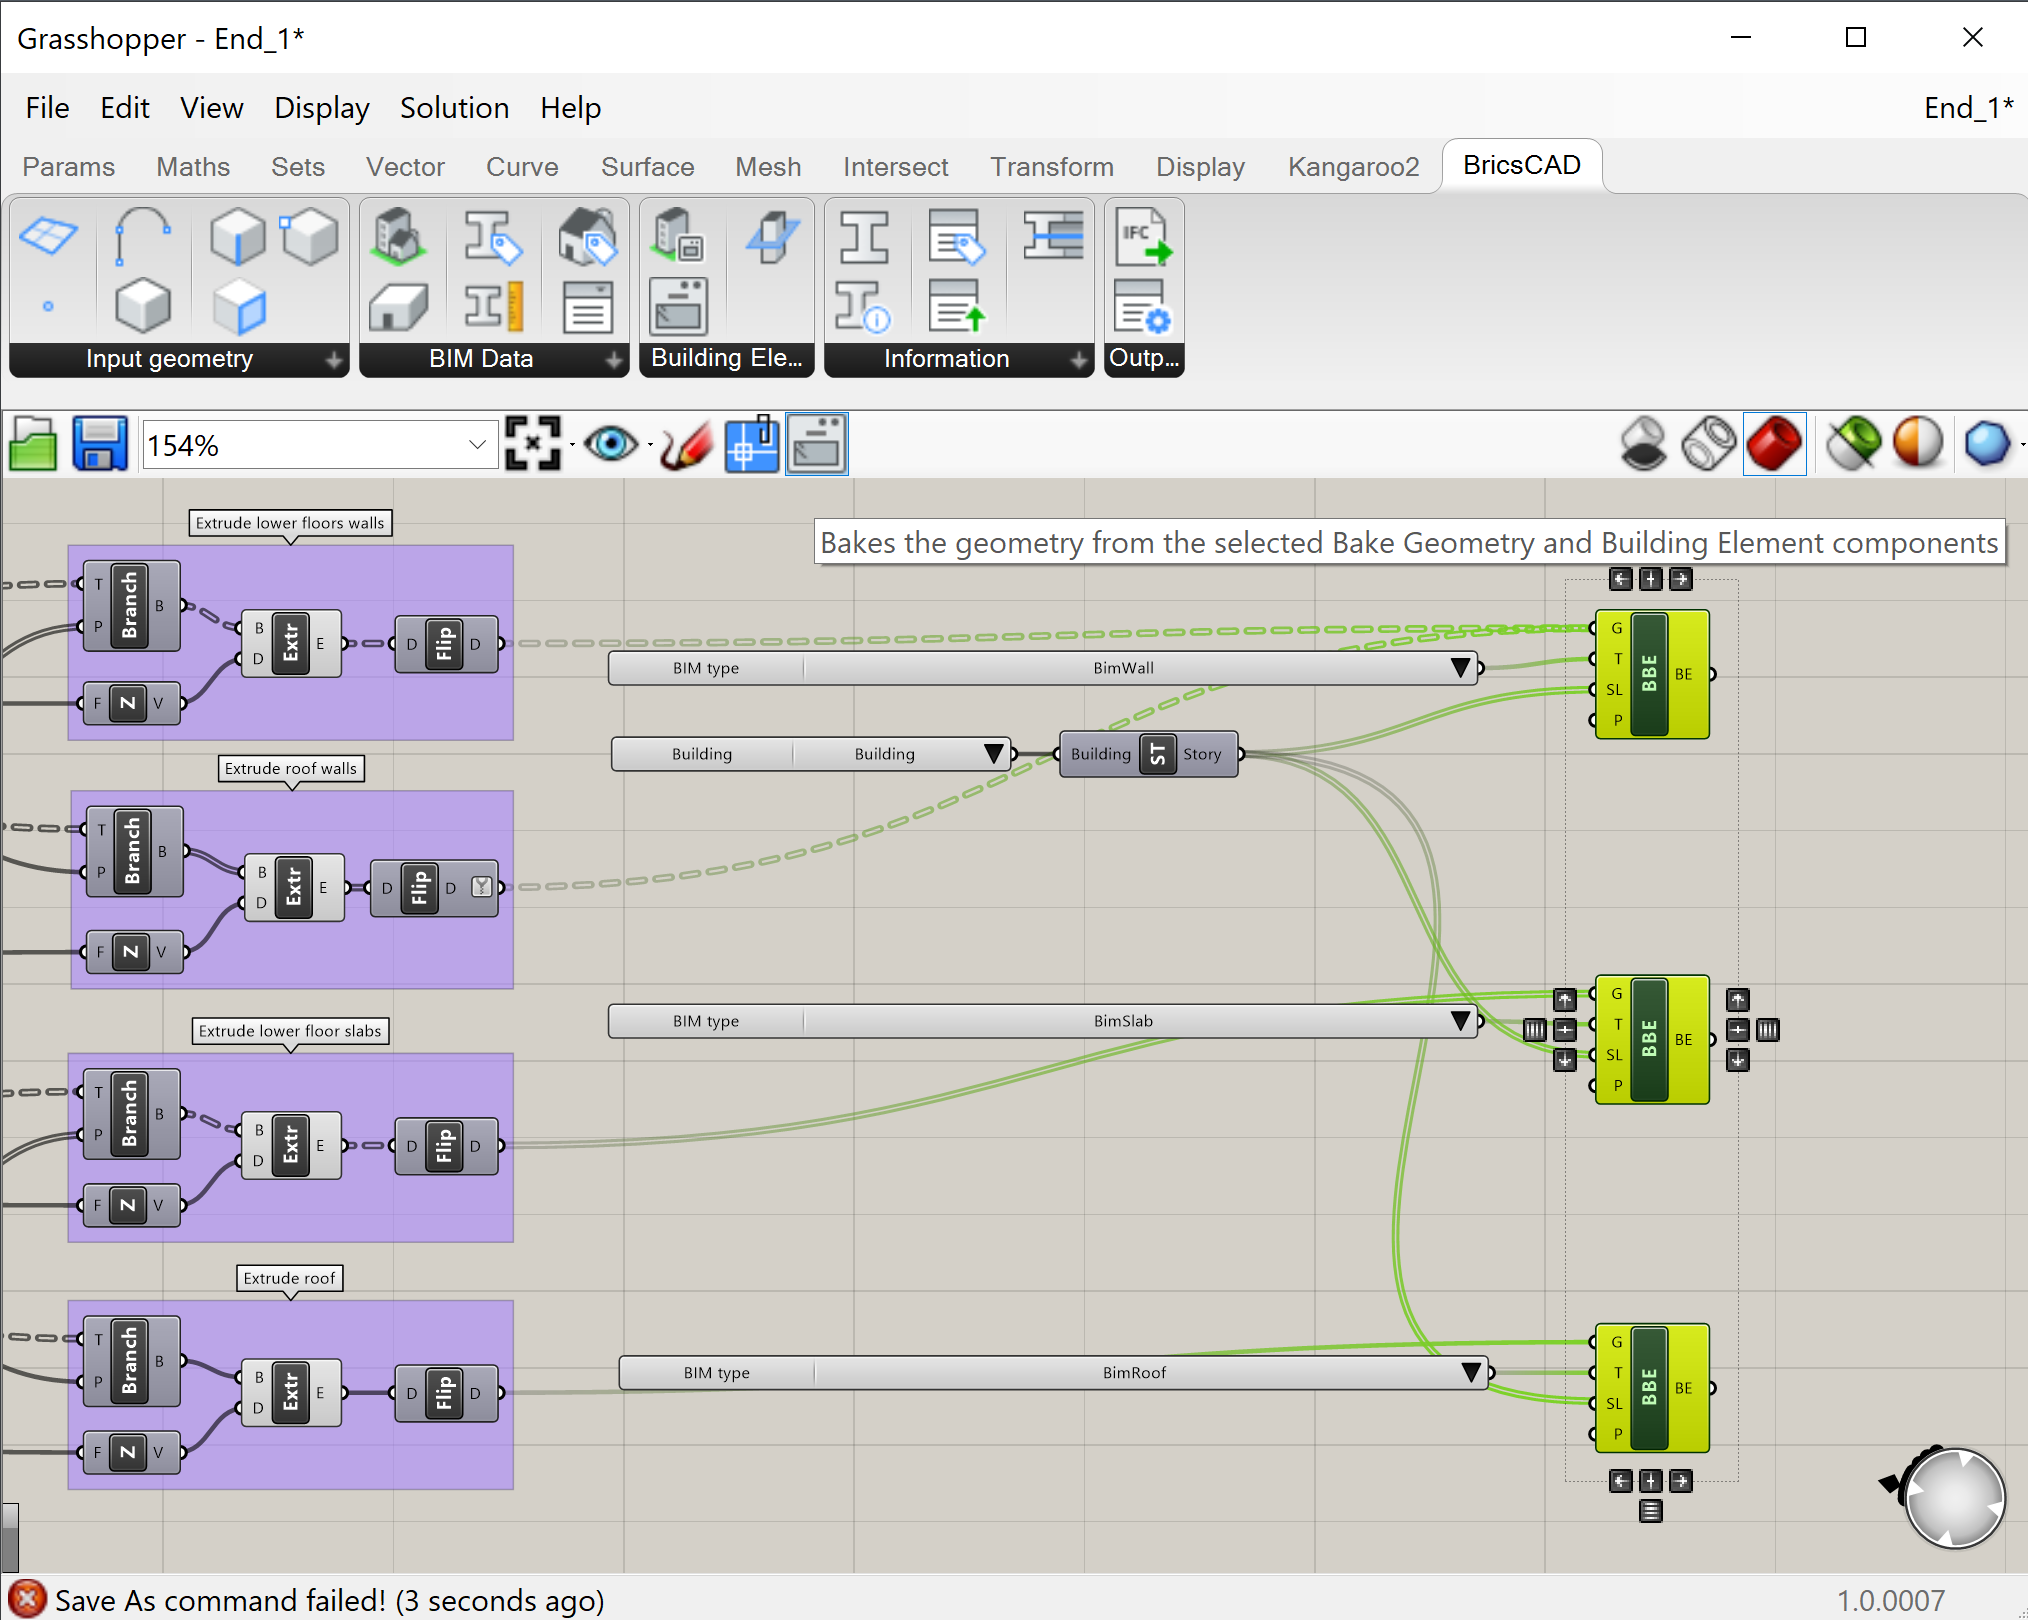Click the Building Story ST component
Viewport: 2028px width, 1620px height.
(x=1157, y=754)
